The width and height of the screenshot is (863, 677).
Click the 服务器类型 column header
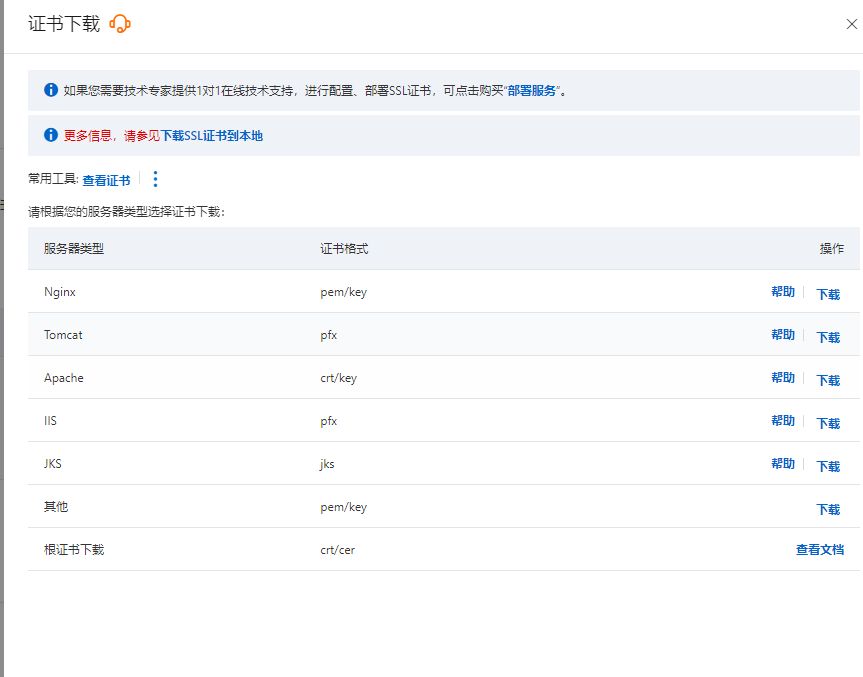(74, 248)
